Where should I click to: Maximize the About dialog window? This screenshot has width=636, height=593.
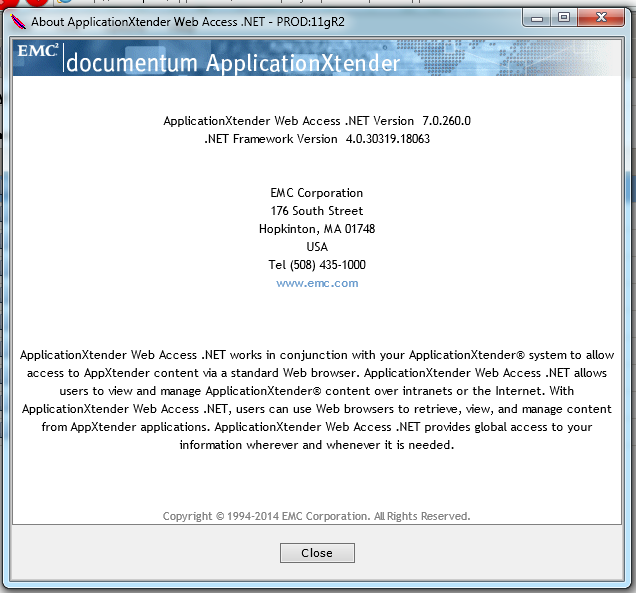coord(564,18)
